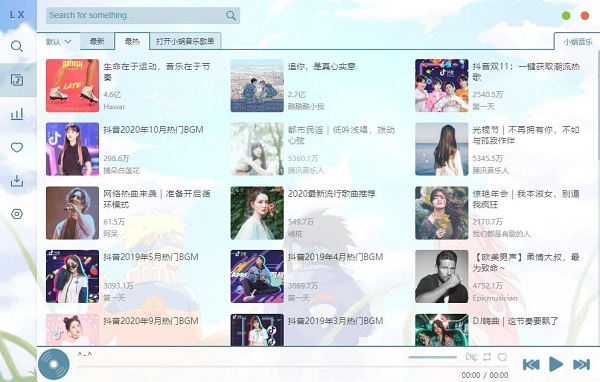The width and height of the screenshot is (600, 382).
Task: Open the Search page from the sidebar
Action: [x=17, y=47]
